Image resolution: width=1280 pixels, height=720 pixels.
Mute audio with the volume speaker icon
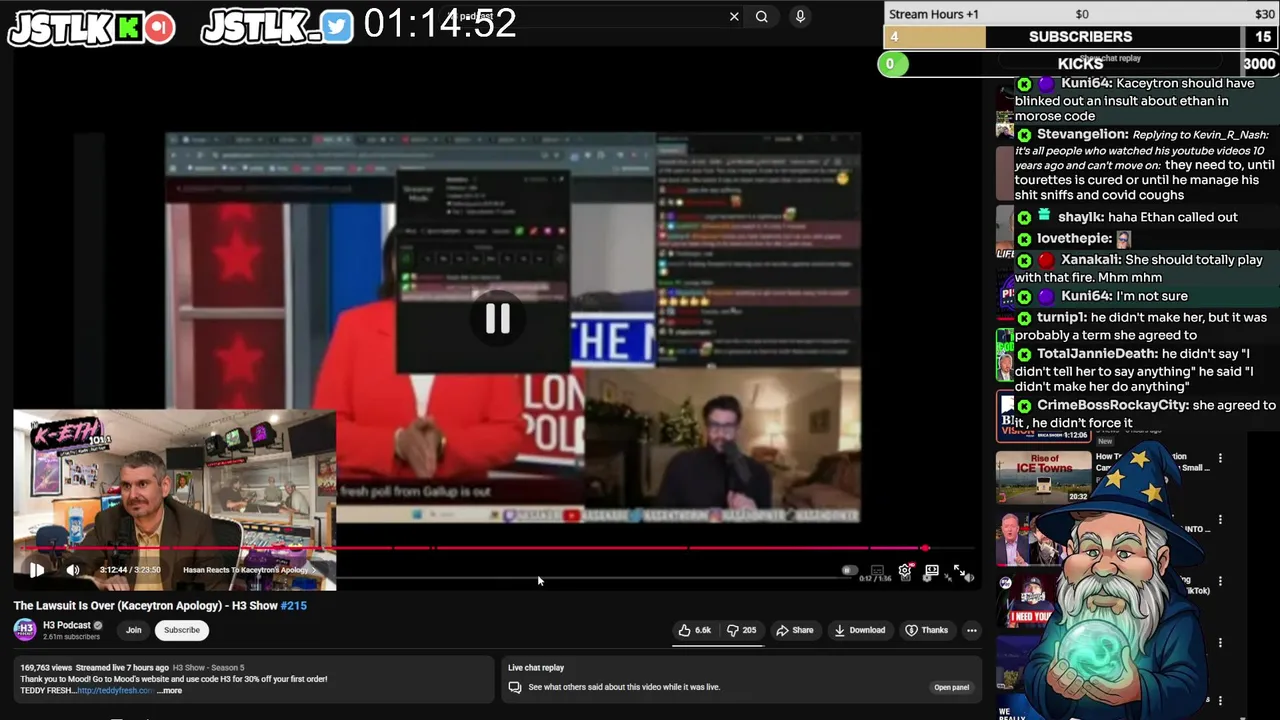[73, 570]
